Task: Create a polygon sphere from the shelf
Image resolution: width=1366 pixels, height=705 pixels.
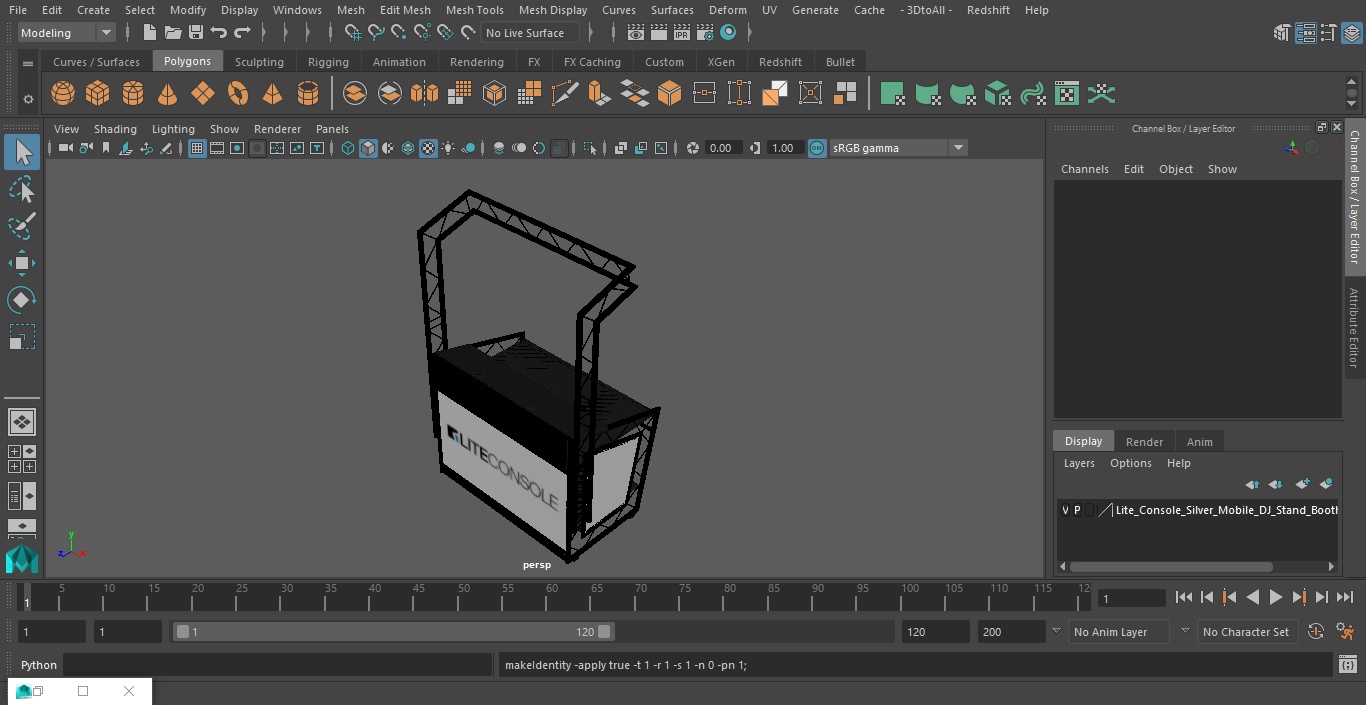Action: click(x=63, y=94)
